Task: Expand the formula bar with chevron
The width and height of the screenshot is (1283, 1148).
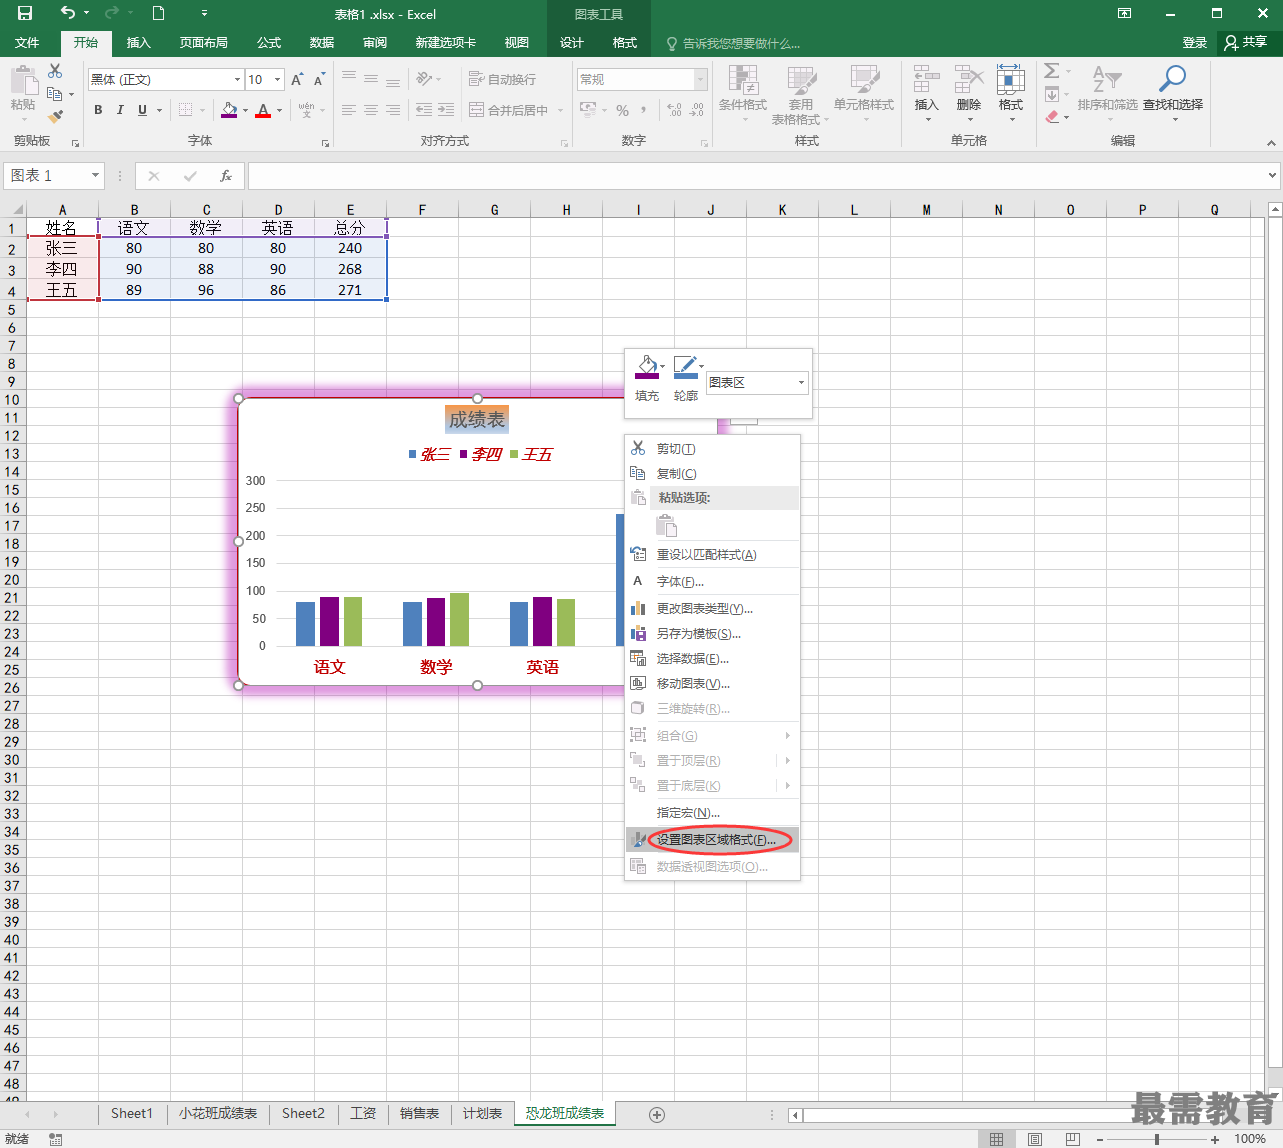Action: [x=1272, y=175]
